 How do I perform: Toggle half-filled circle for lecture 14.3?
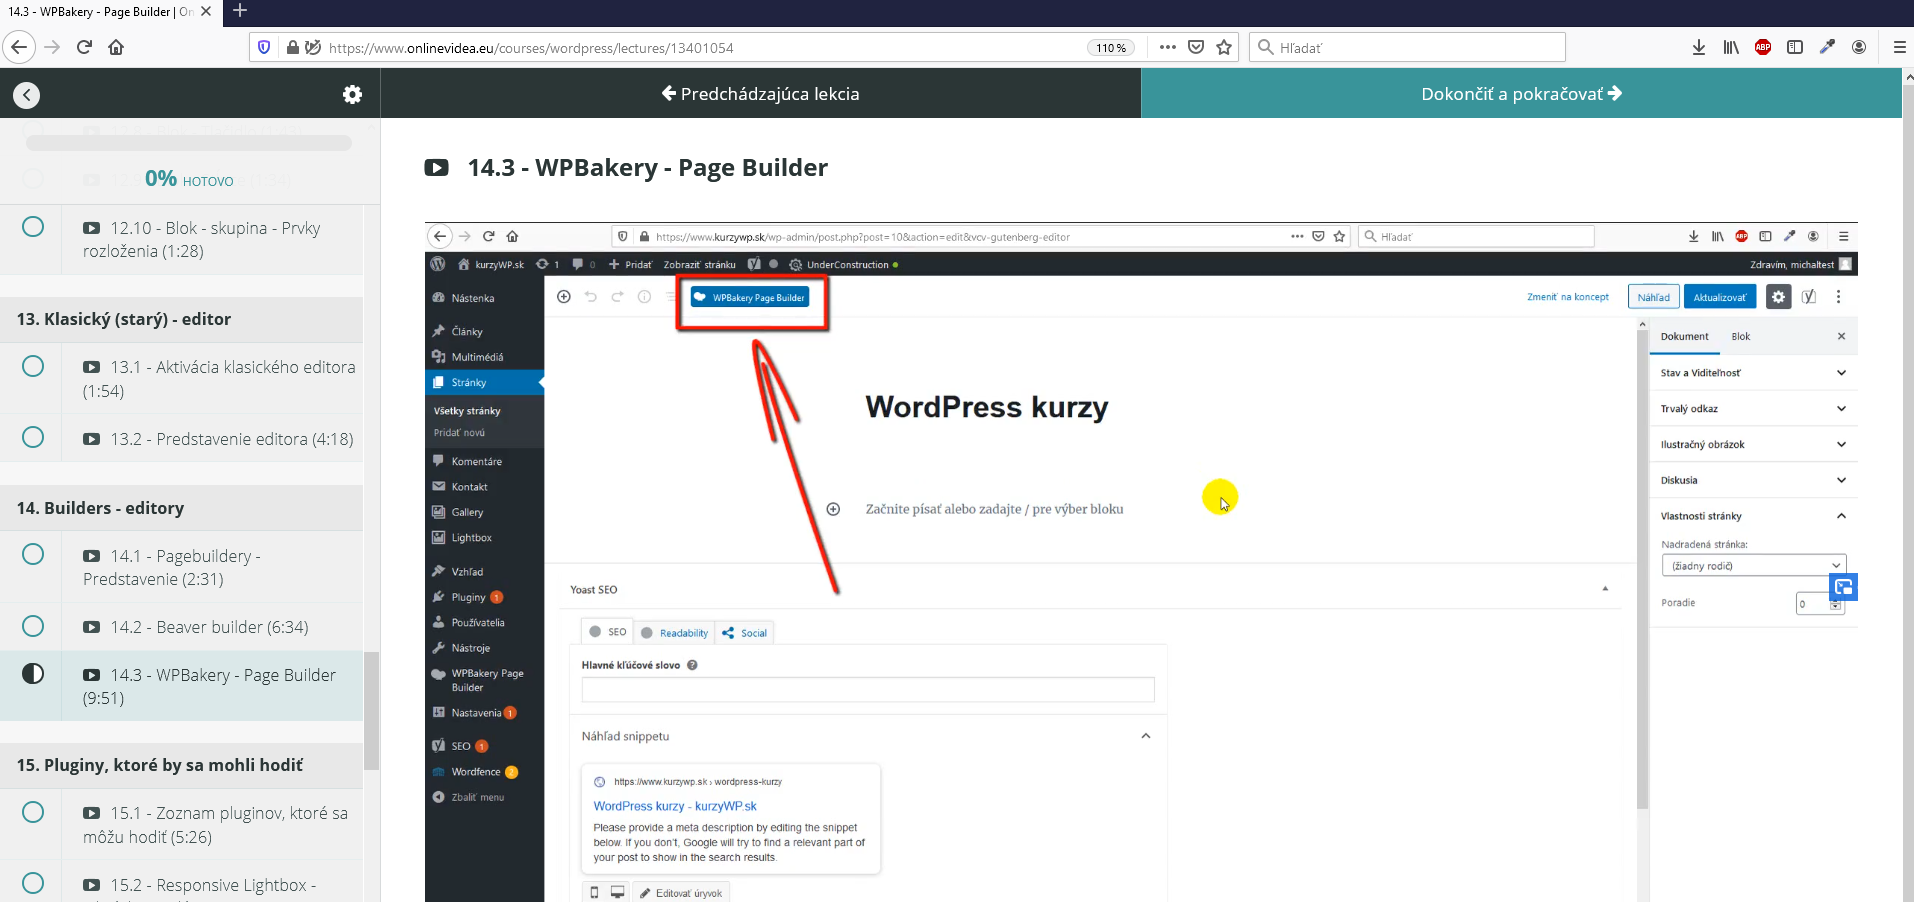coord(33,673)
